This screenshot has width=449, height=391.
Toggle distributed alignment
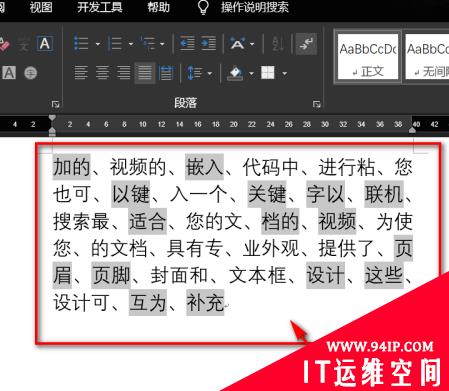(166, 72)
